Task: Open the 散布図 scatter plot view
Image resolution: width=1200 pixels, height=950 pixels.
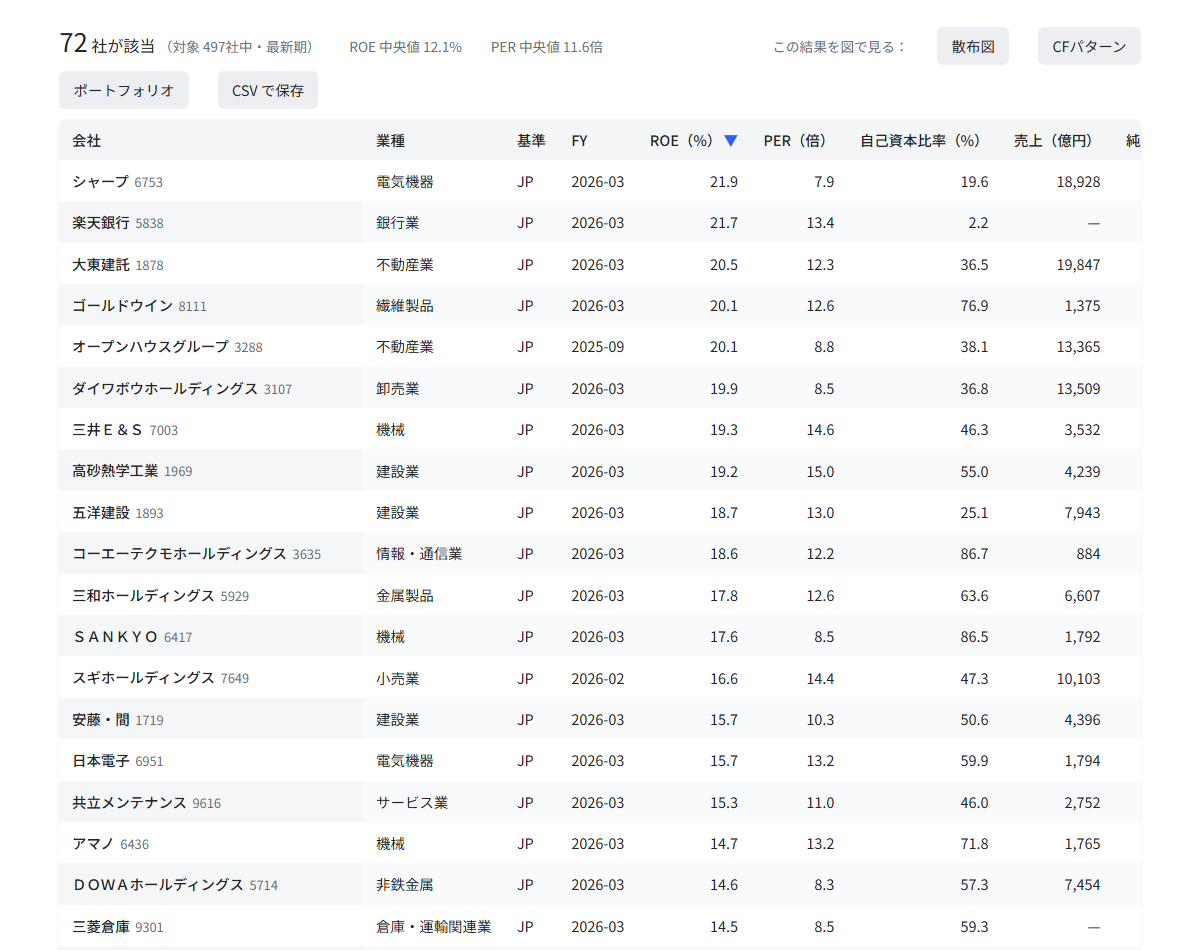Action: (973, 46)
